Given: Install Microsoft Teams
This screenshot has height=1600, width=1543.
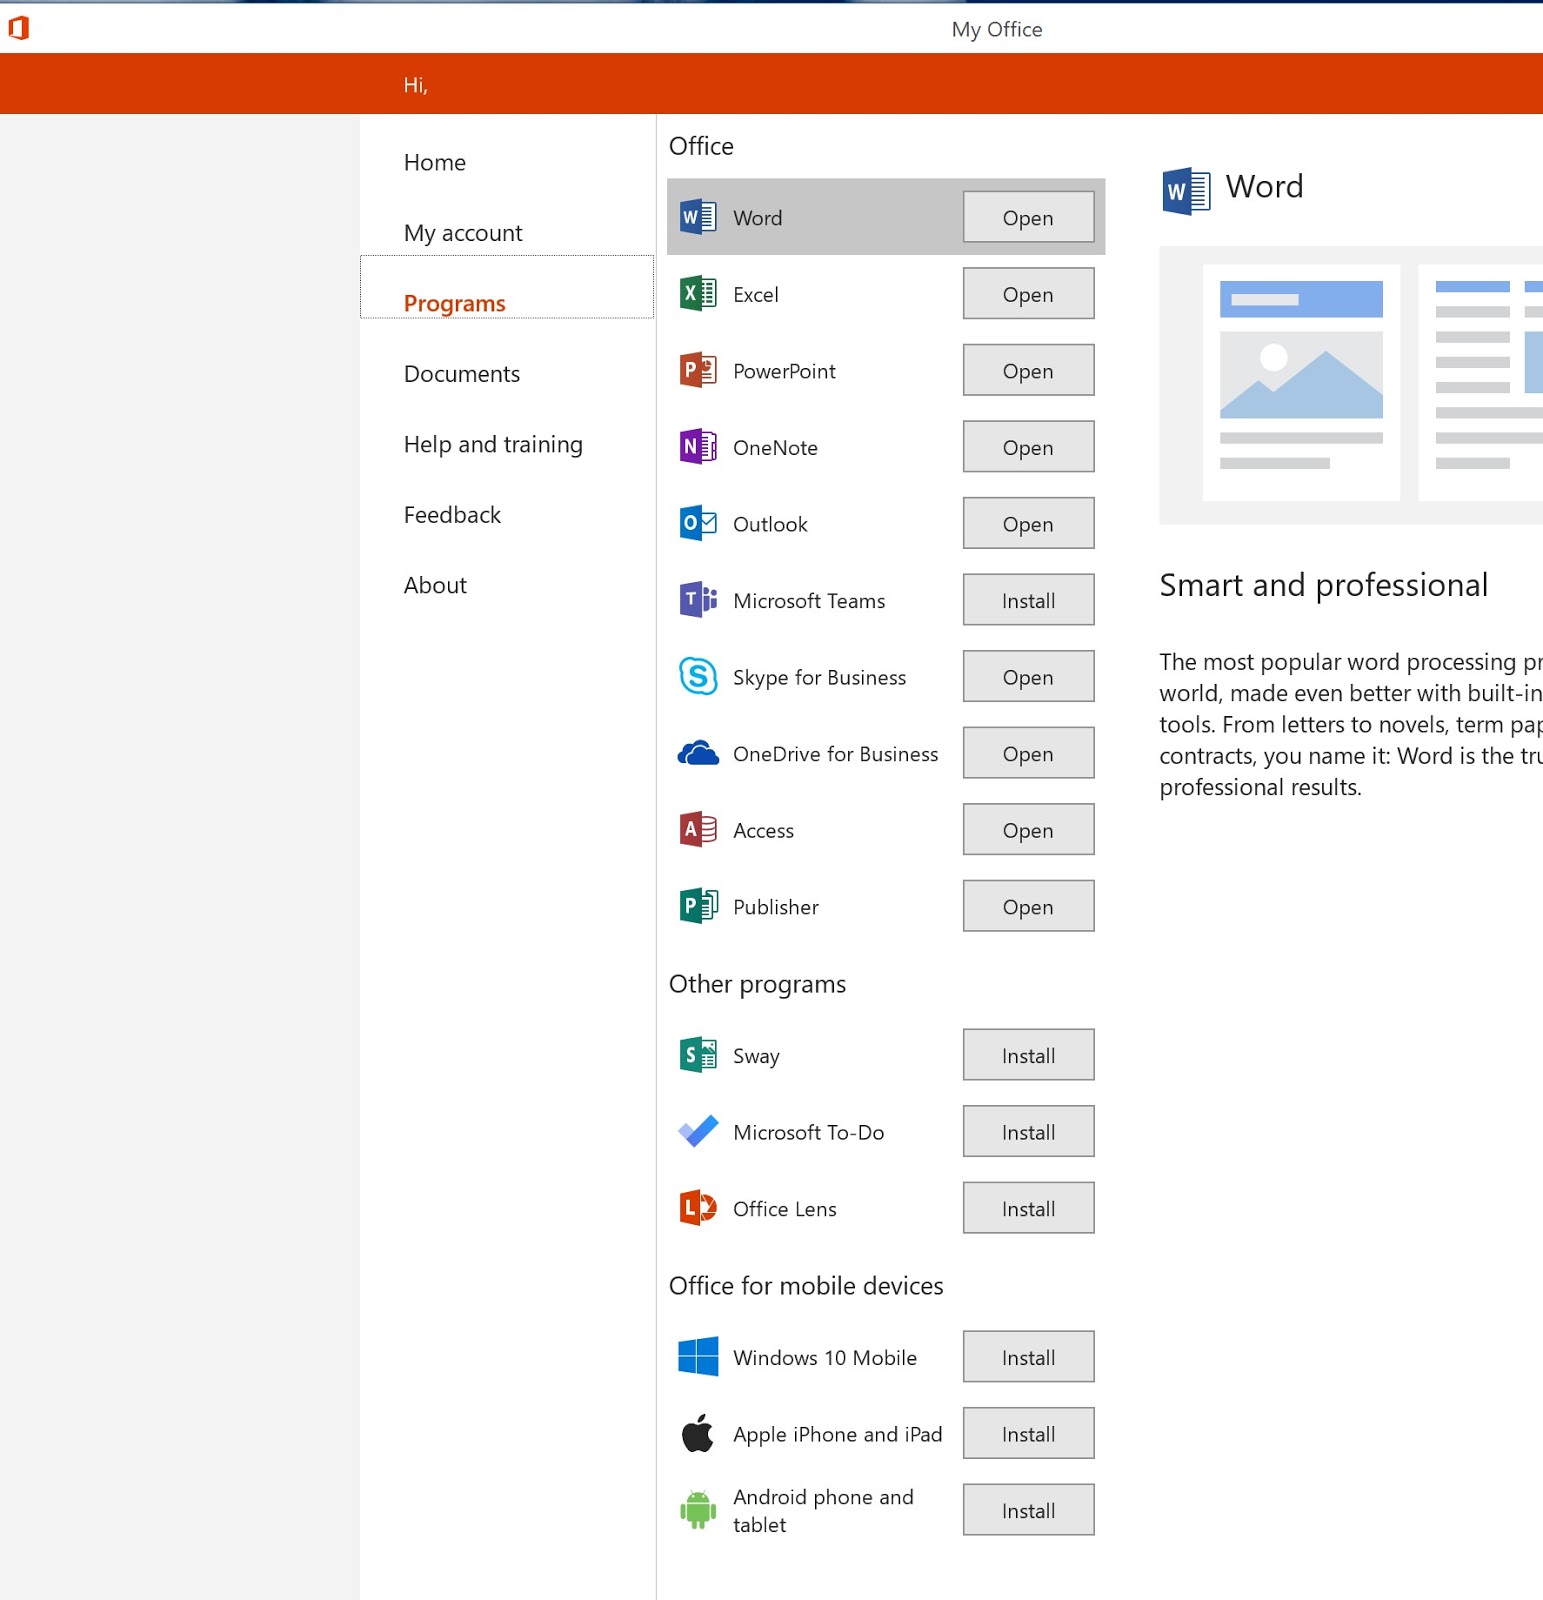Looking at the screenshot, I should (x=1028, y=600).
